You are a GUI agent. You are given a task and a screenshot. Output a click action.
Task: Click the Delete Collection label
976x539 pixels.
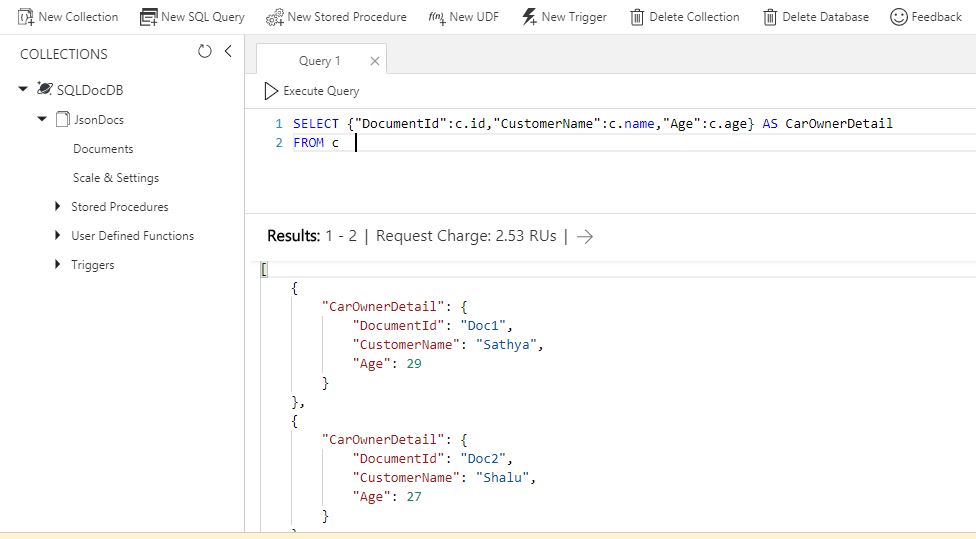click(695, 17)
